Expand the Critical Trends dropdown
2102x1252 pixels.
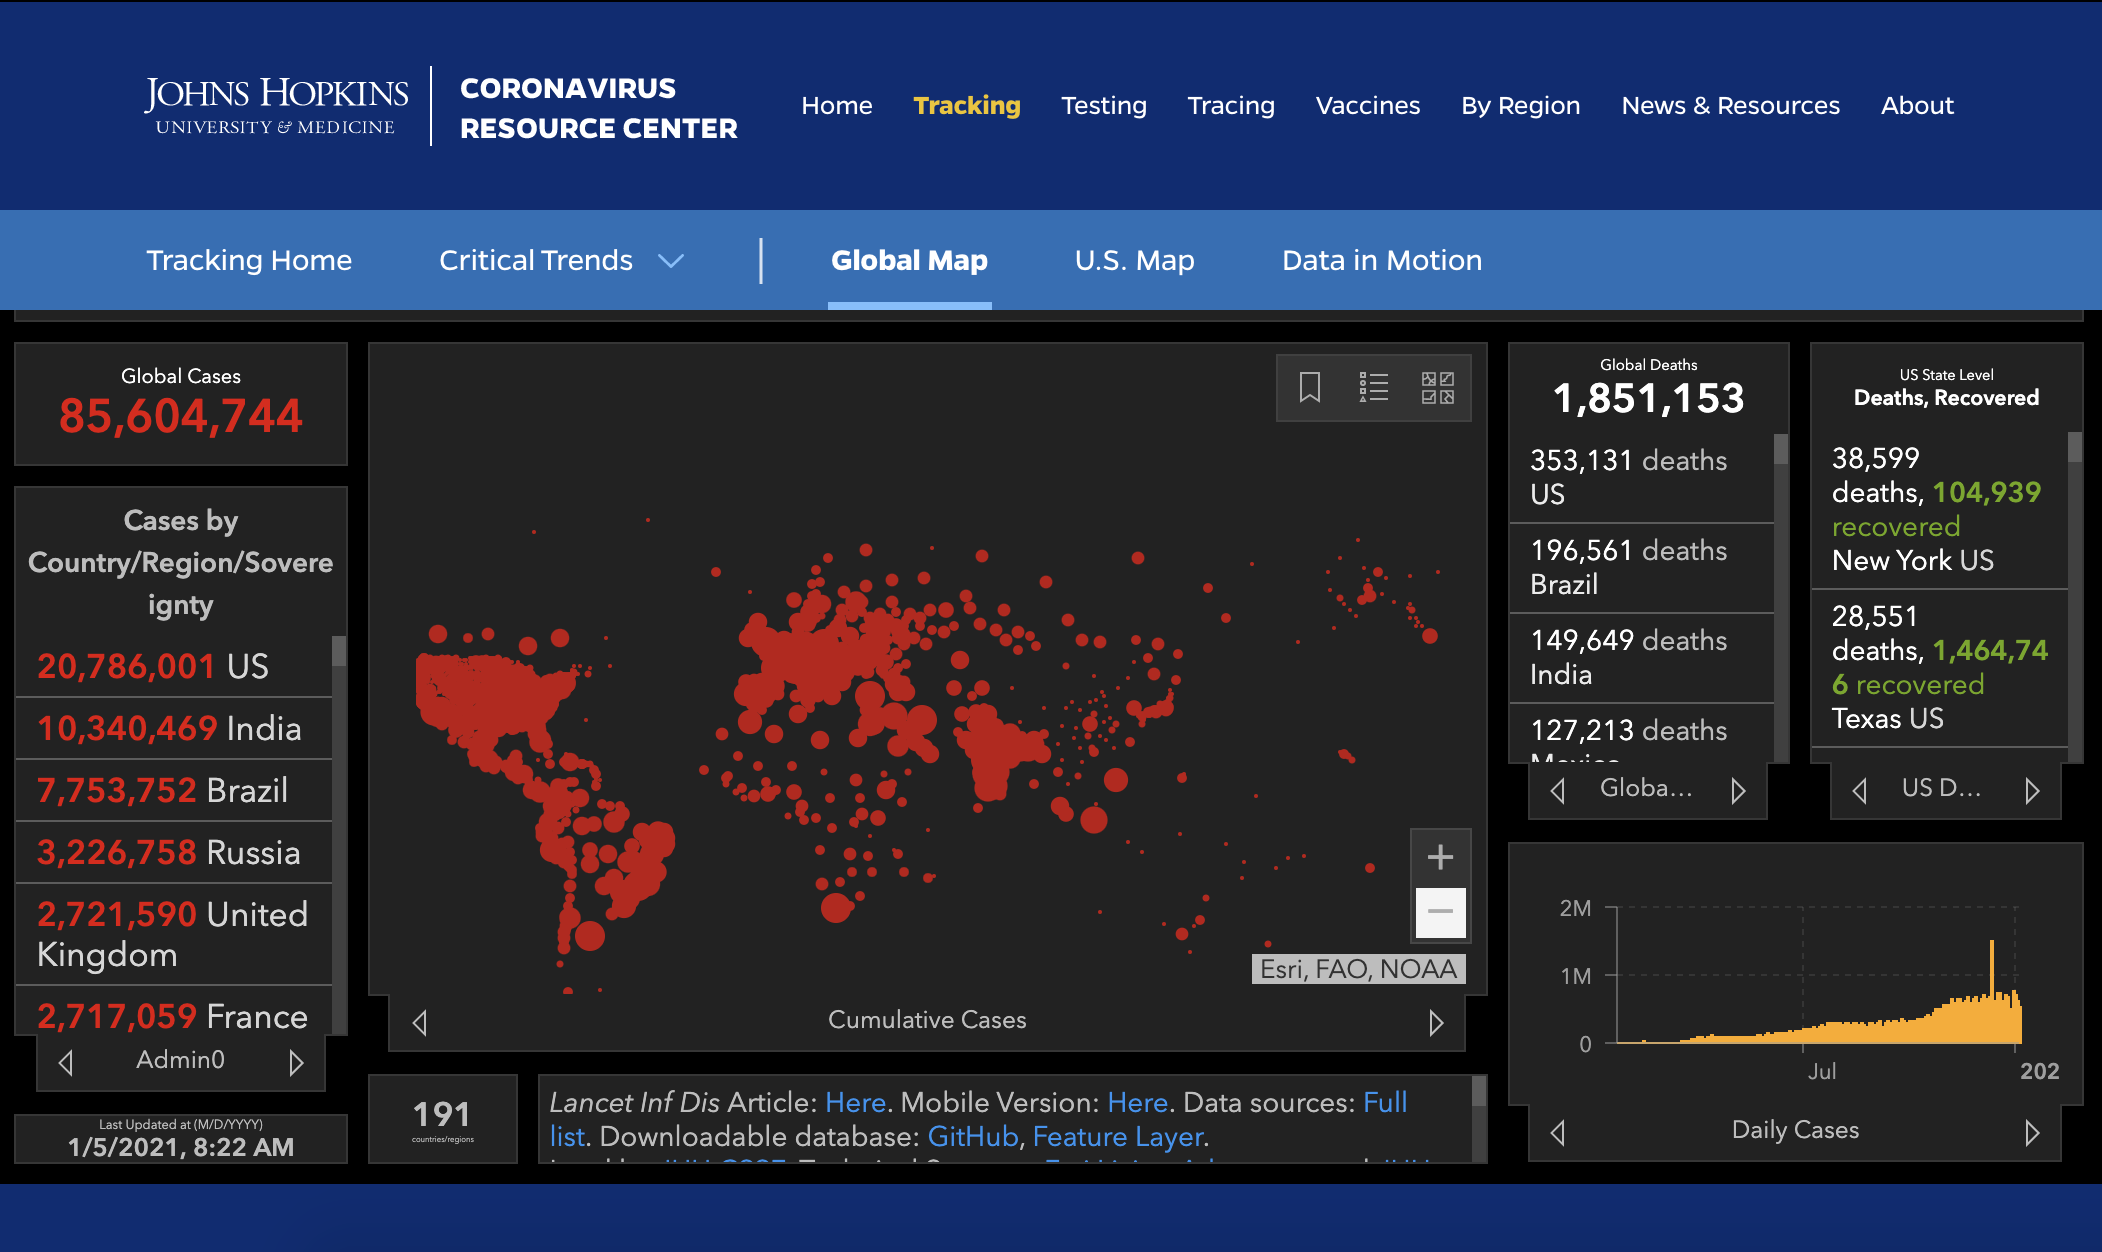click(536, 261)
